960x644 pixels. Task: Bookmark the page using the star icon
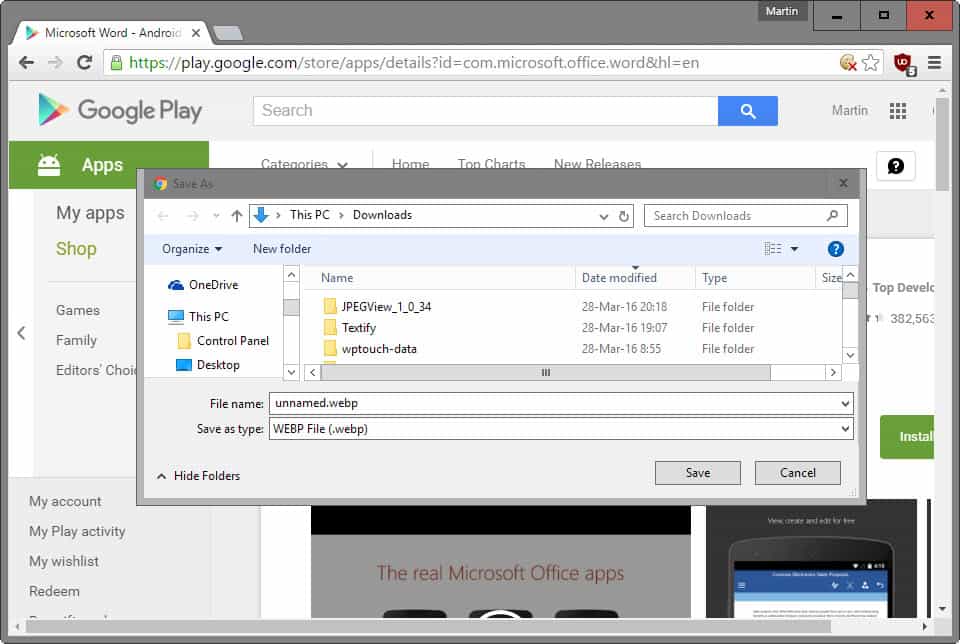pyautogui.click(x=874, y=62)
